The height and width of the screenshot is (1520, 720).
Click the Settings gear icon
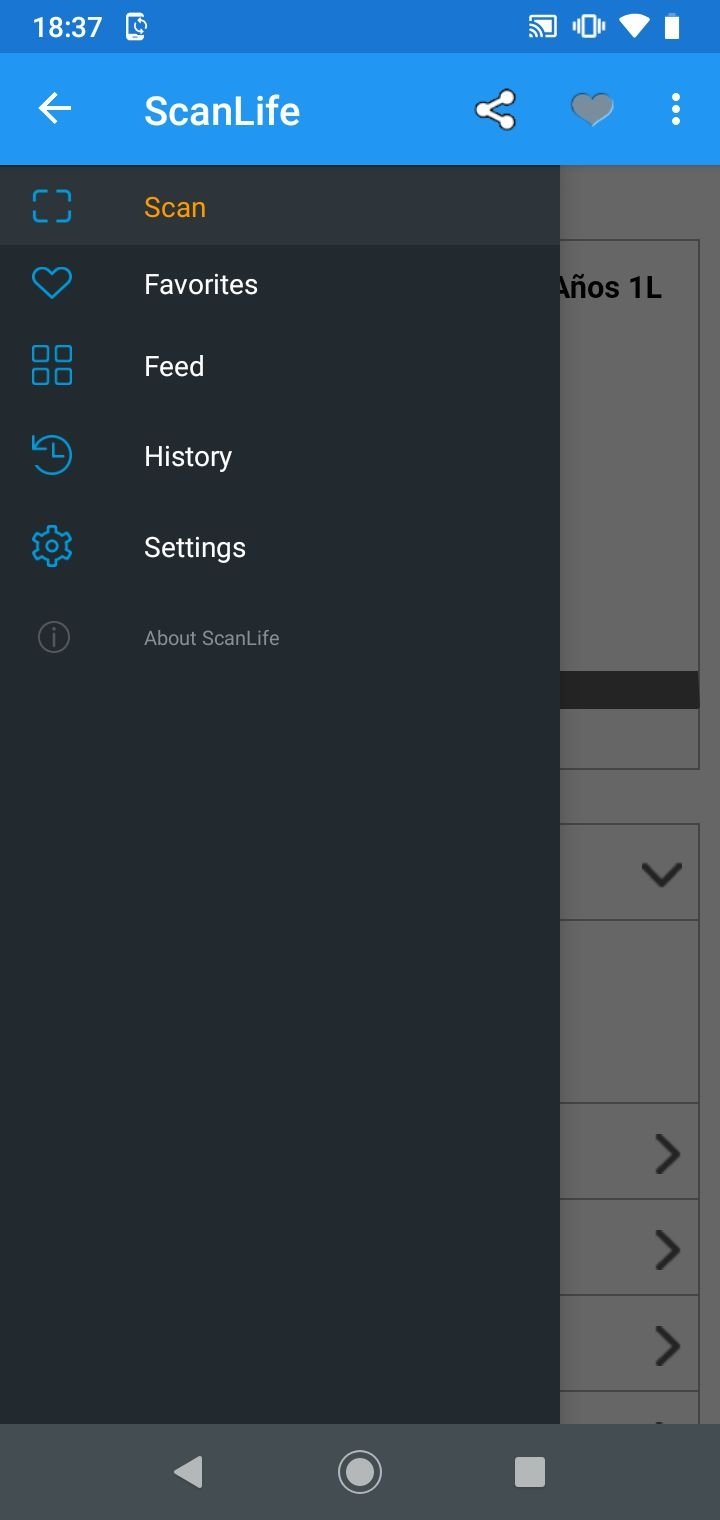click(52, 547)
